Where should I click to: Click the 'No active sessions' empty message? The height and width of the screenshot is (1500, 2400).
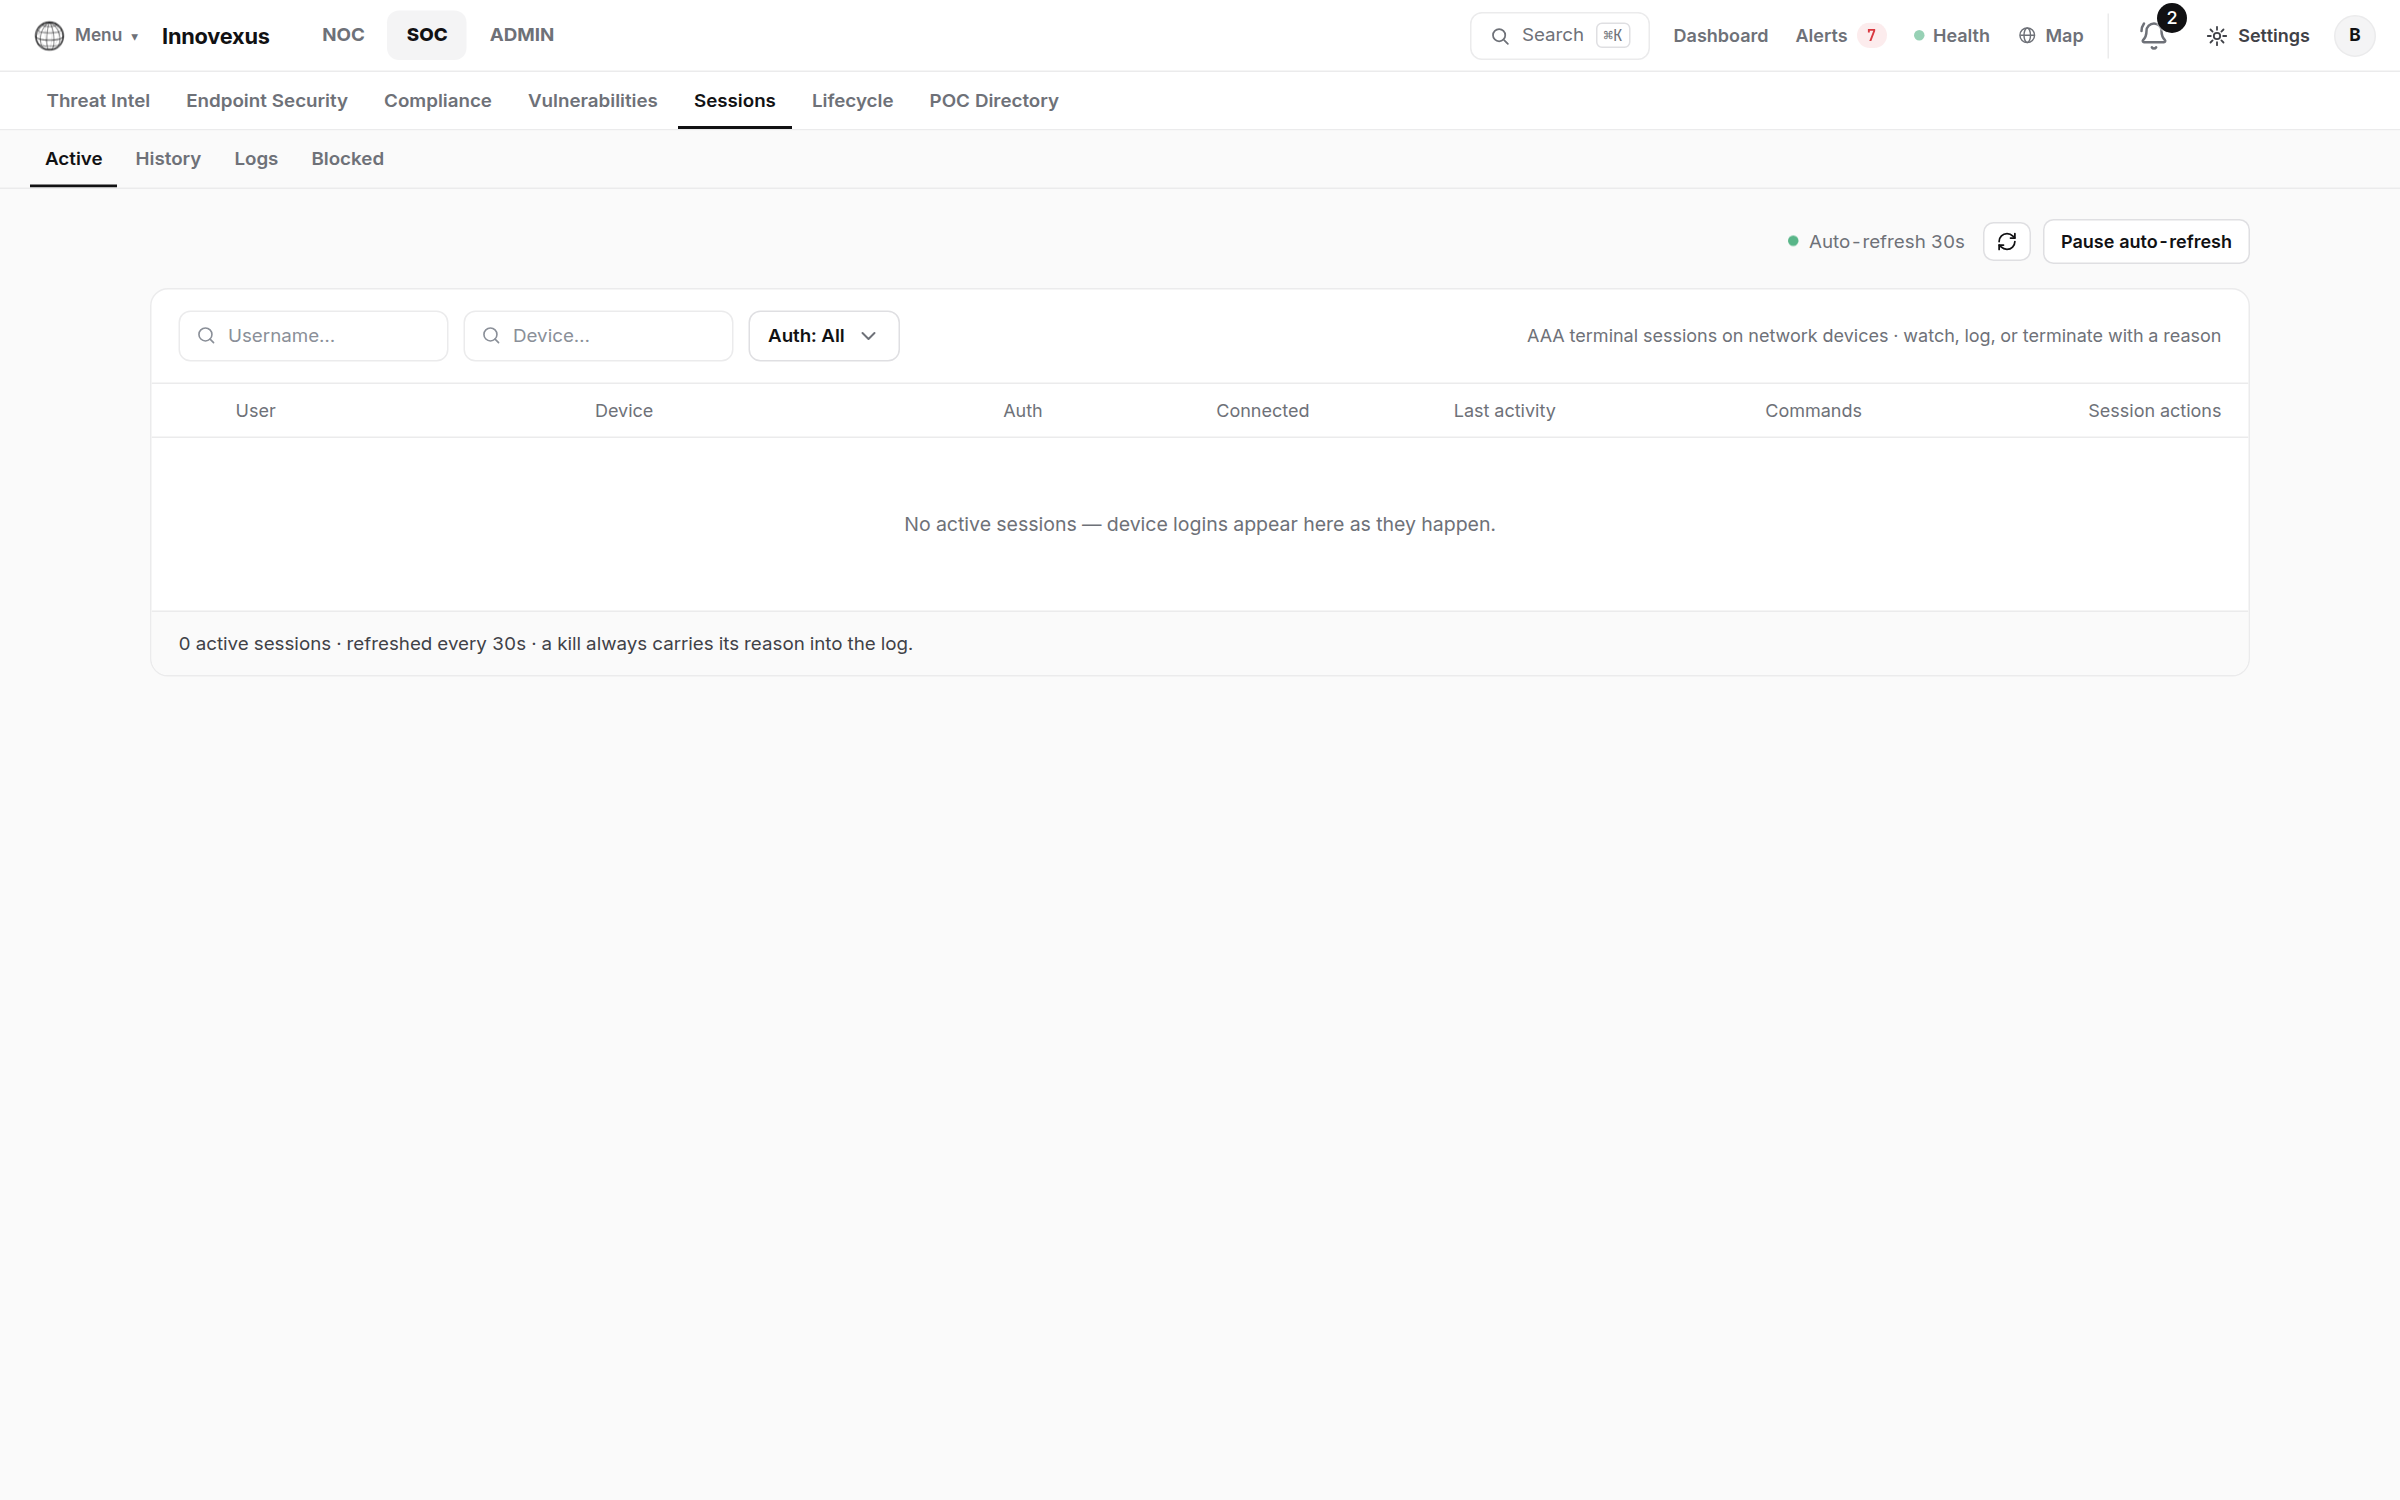click(1200, 524)
